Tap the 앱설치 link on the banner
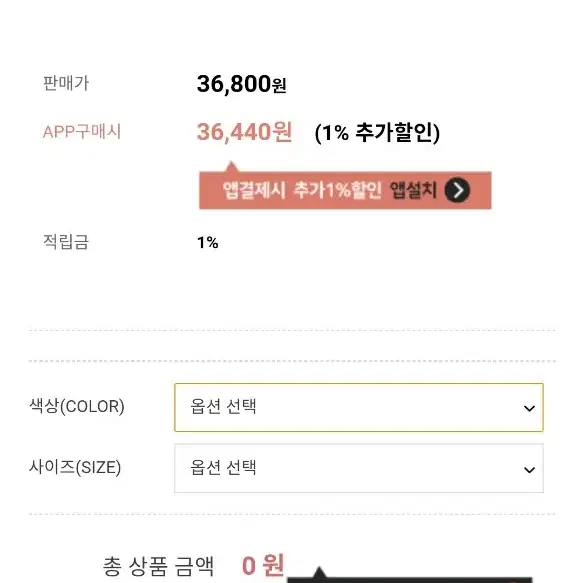 click(x=413, y=190)
